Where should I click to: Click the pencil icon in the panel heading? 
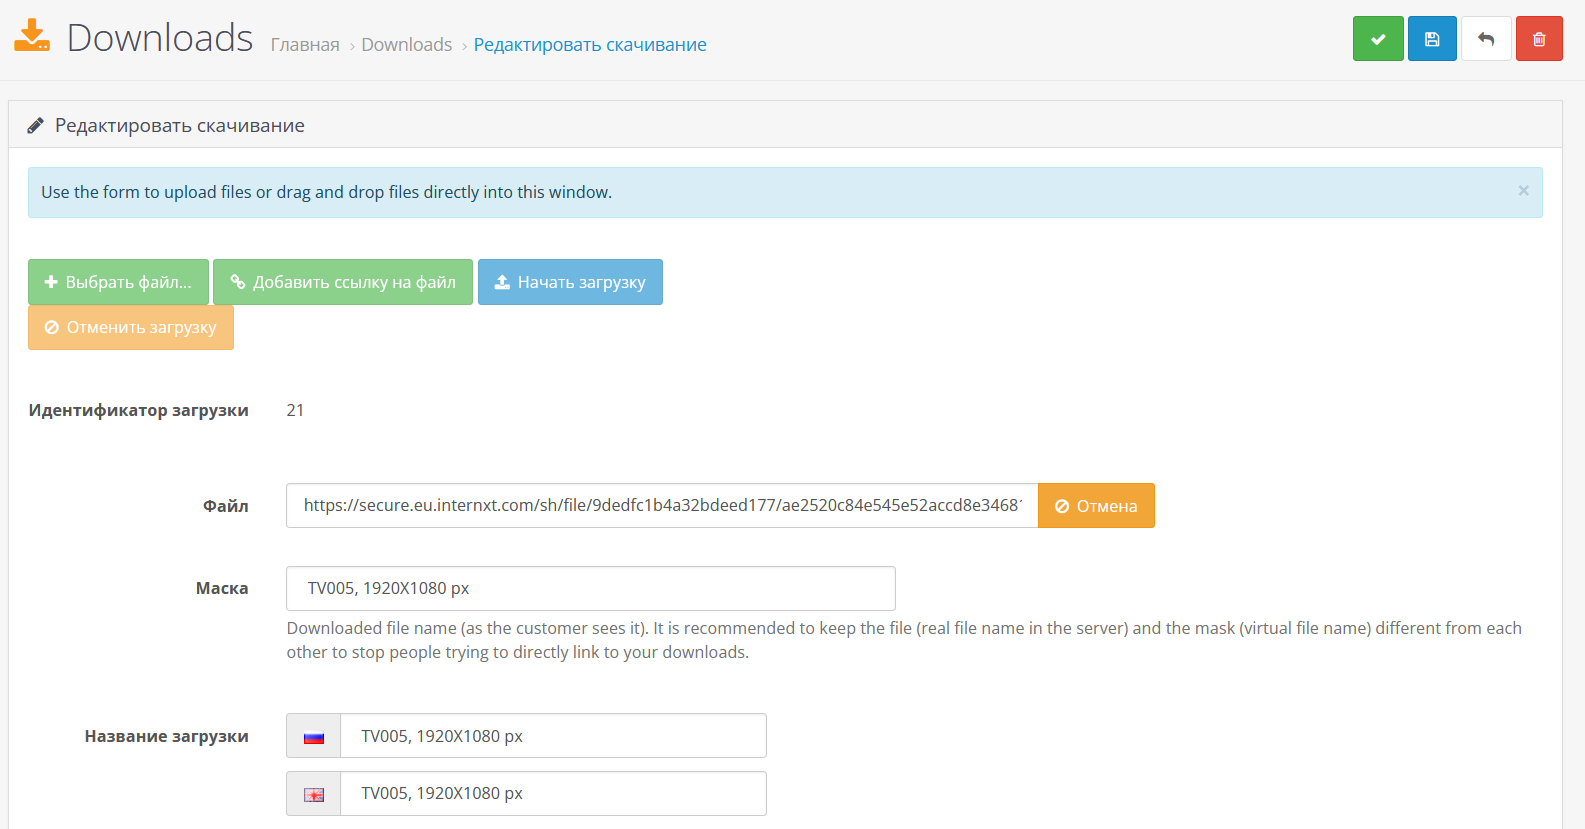pos(35,125)
